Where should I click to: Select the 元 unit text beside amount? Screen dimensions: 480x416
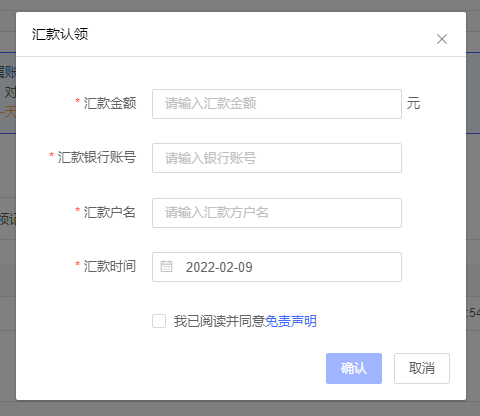pos(413,103)
